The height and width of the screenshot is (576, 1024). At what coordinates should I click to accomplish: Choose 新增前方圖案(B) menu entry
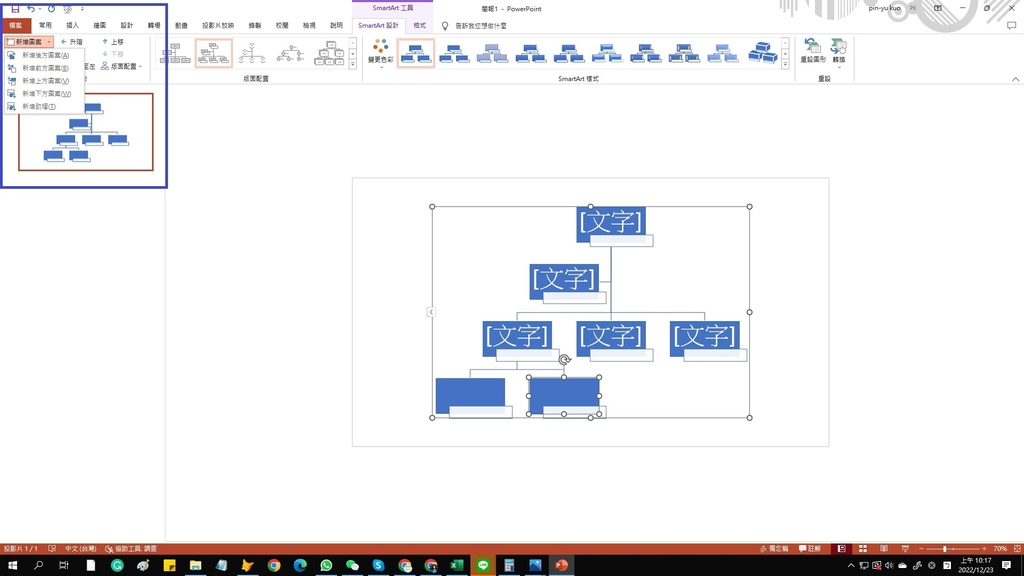point(44,68)
